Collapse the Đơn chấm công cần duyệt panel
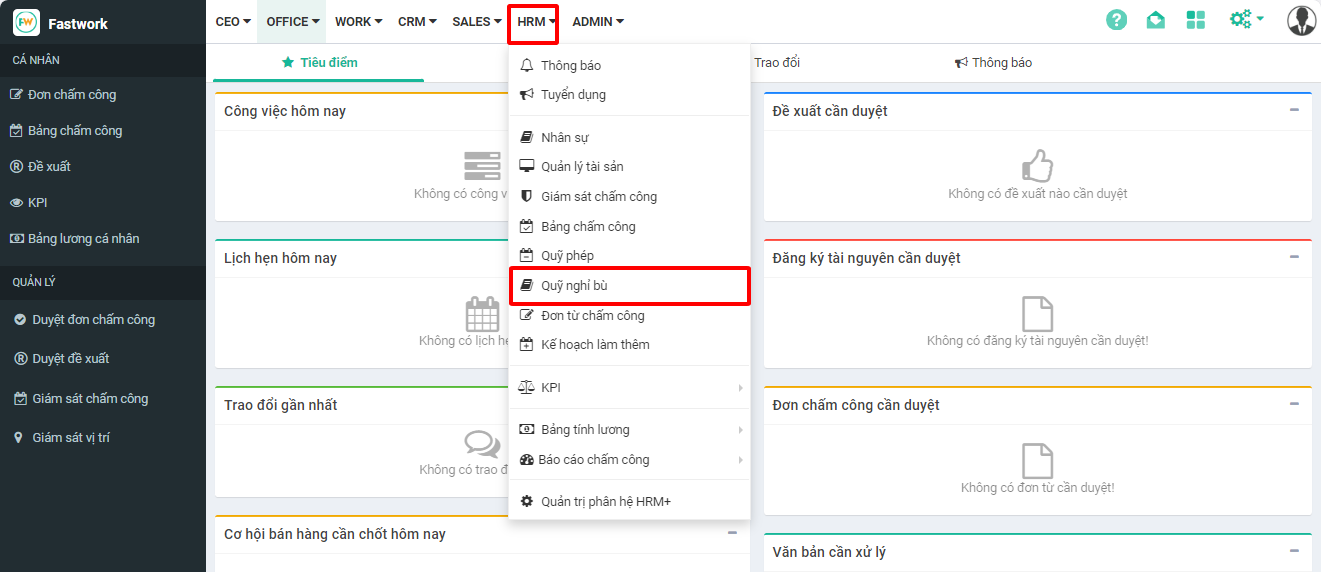 point(1294,404)
